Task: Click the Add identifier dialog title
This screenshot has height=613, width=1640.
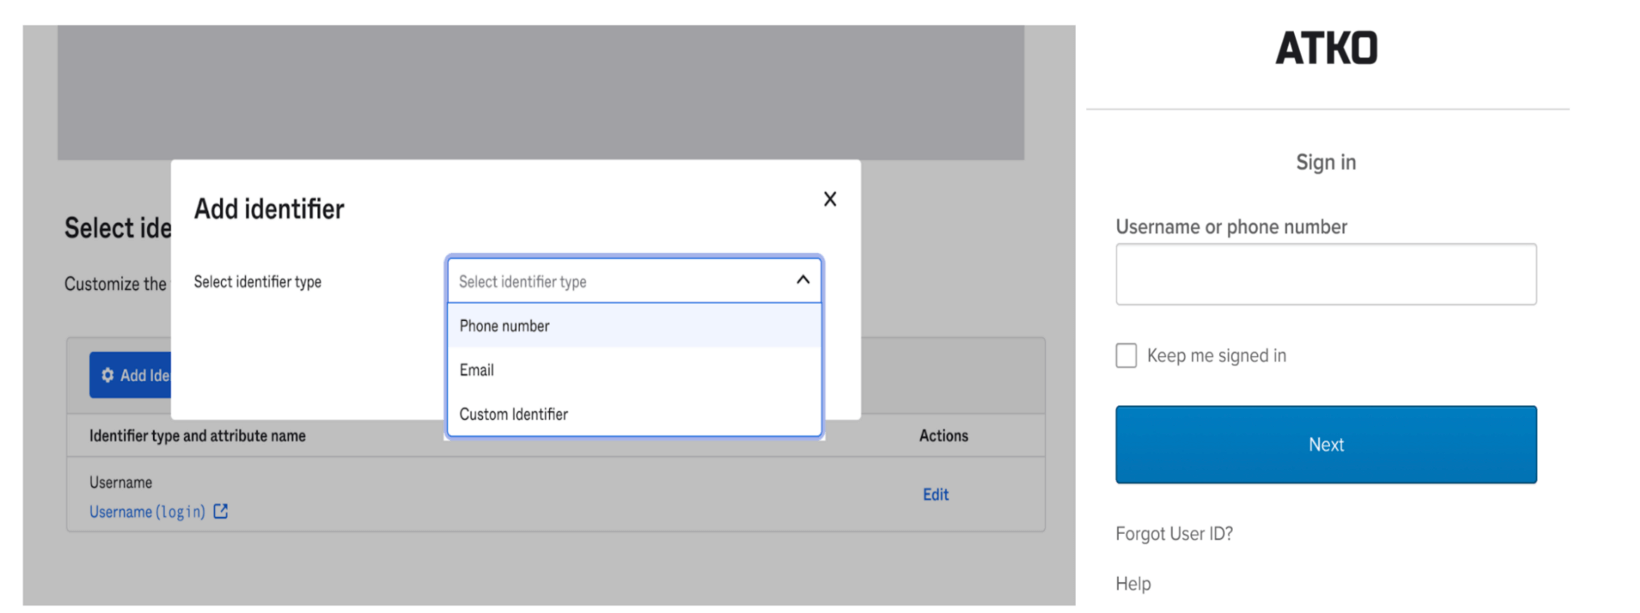Action: tap(269, 209)
